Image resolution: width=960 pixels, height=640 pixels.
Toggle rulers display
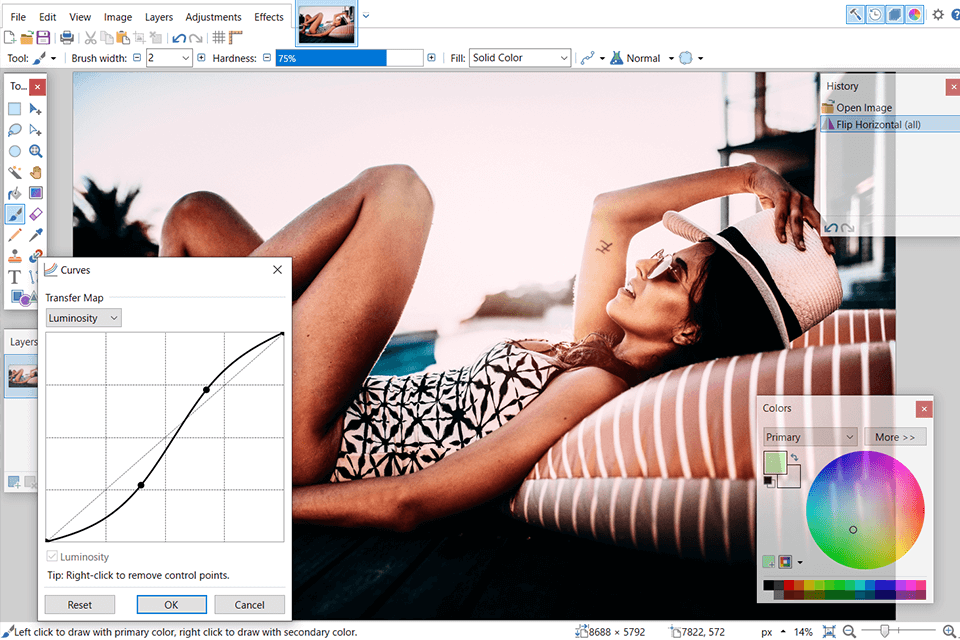pyautogui.click(x=236, y=38)
